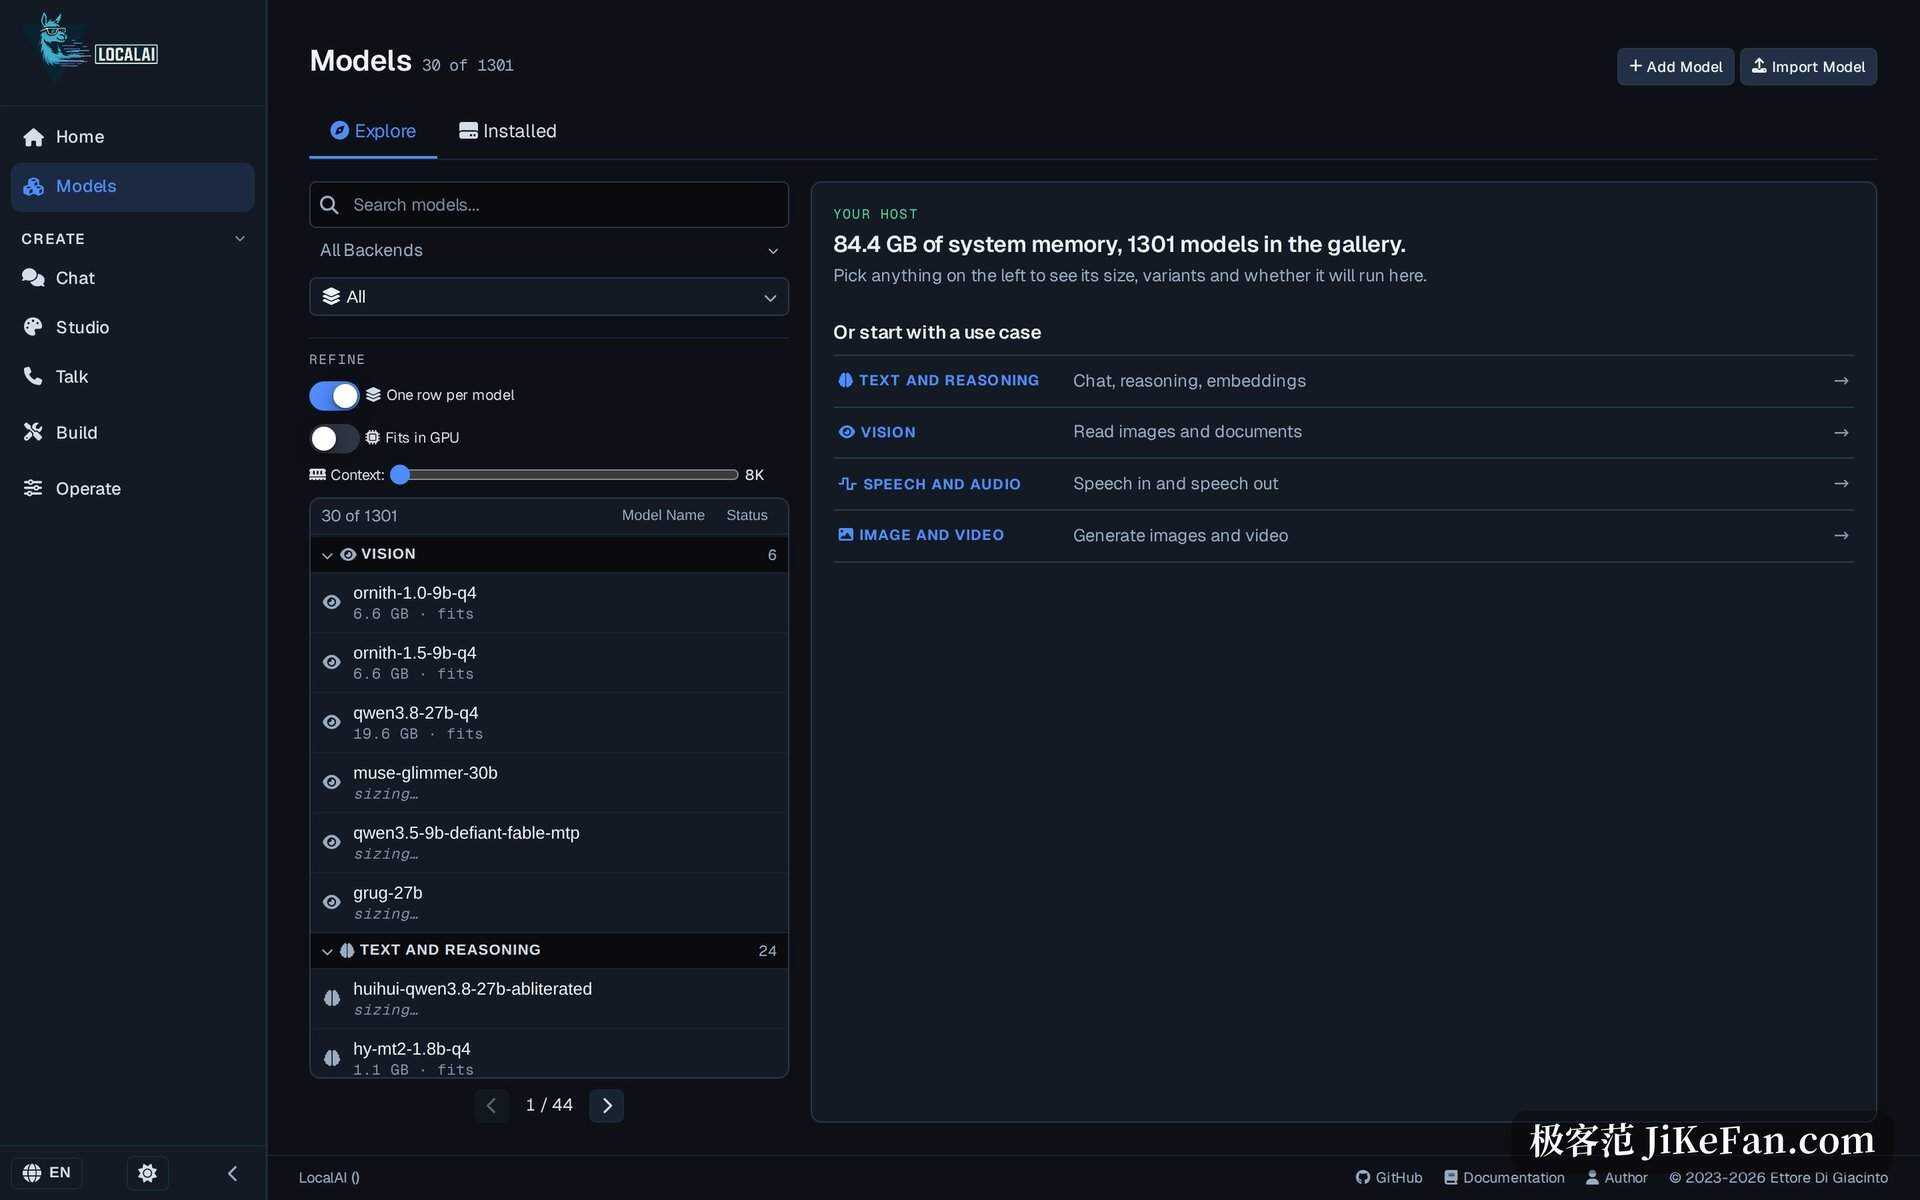Open Models in the sidebar
Image resolution: width=1920 pixels, height=1200 pixels.
(x=133, y=187)
